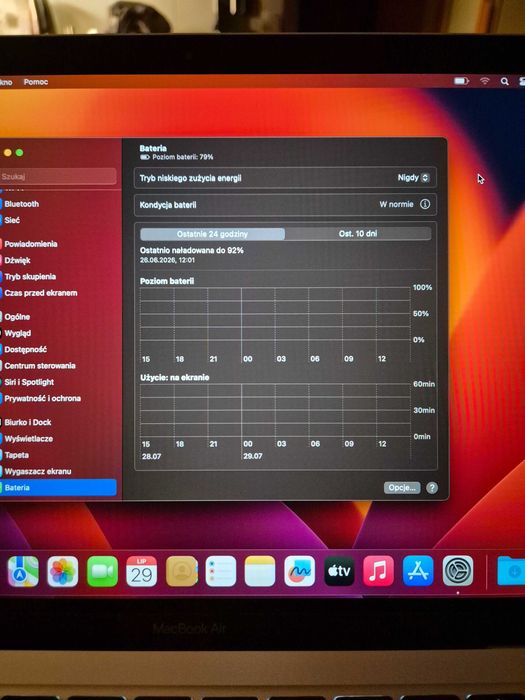Open the Music app in Dock

click(x=378, y=571)
